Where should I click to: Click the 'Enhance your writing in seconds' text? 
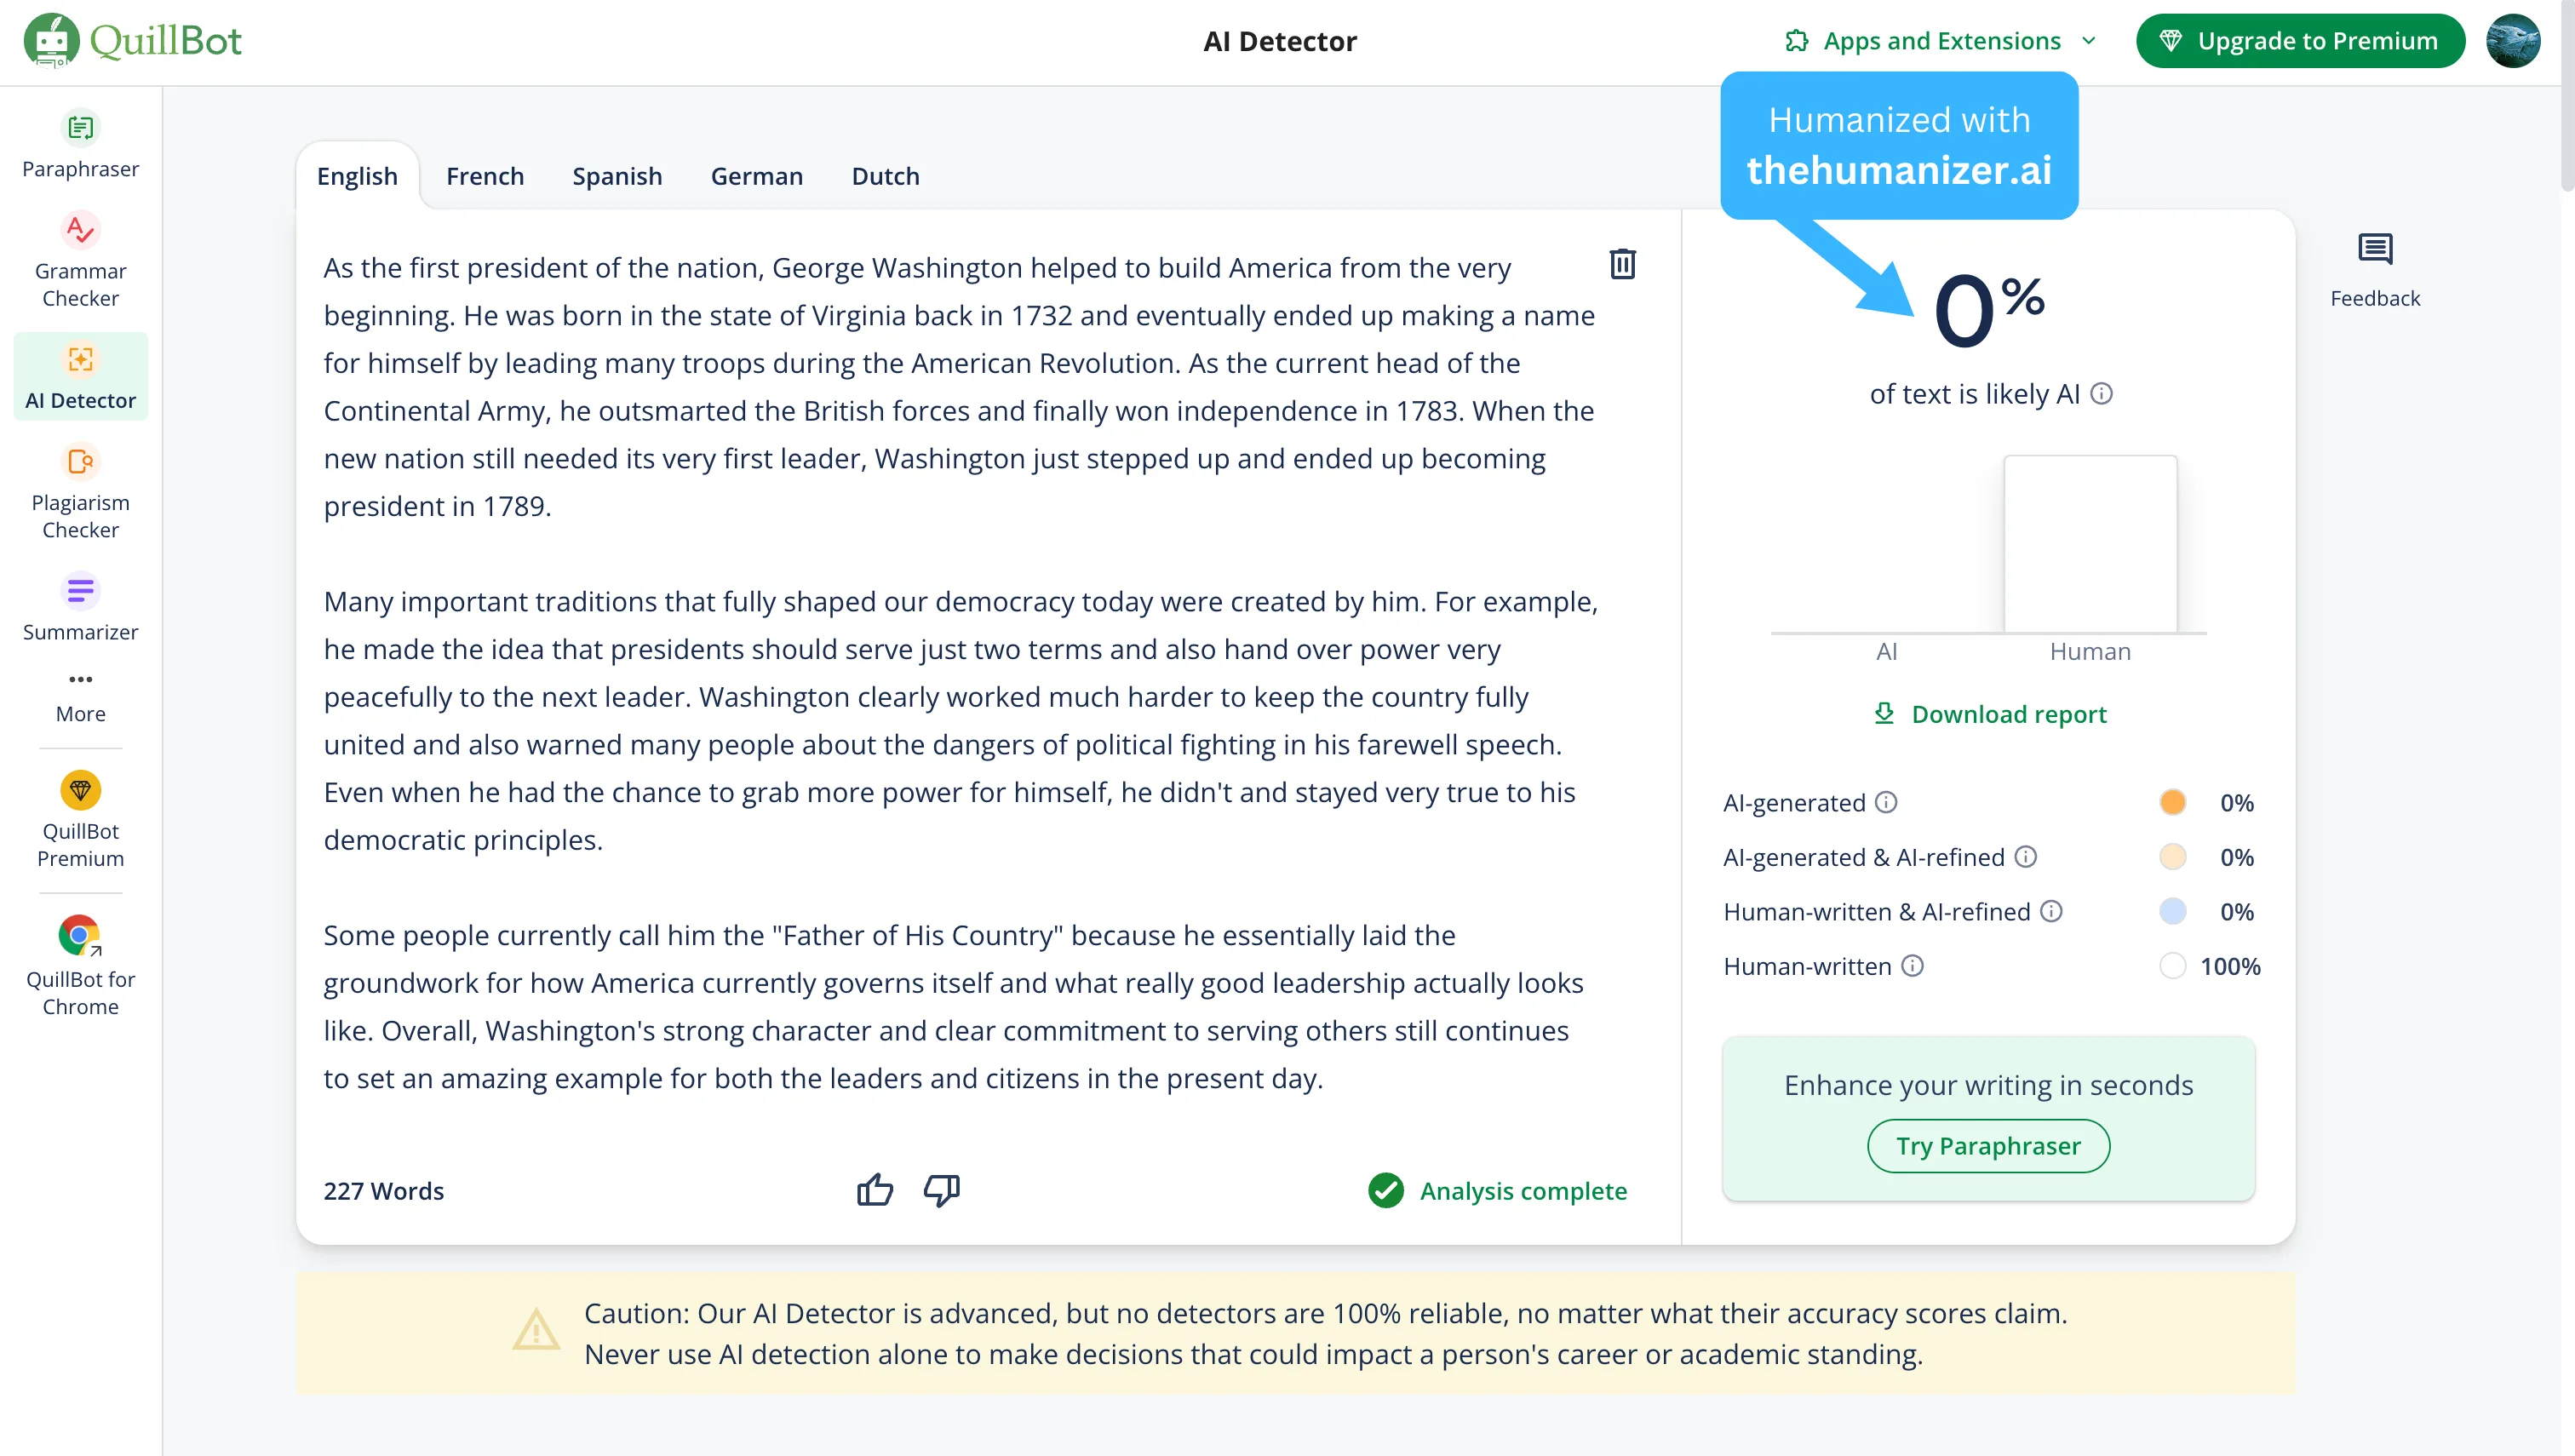1988,1085
